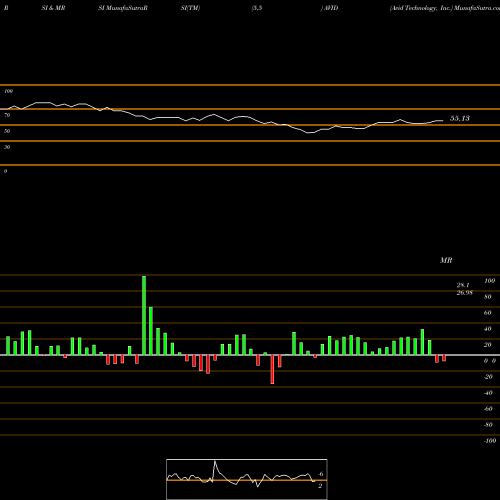Click the 'SI(TM)' header text

pos(190,8)
